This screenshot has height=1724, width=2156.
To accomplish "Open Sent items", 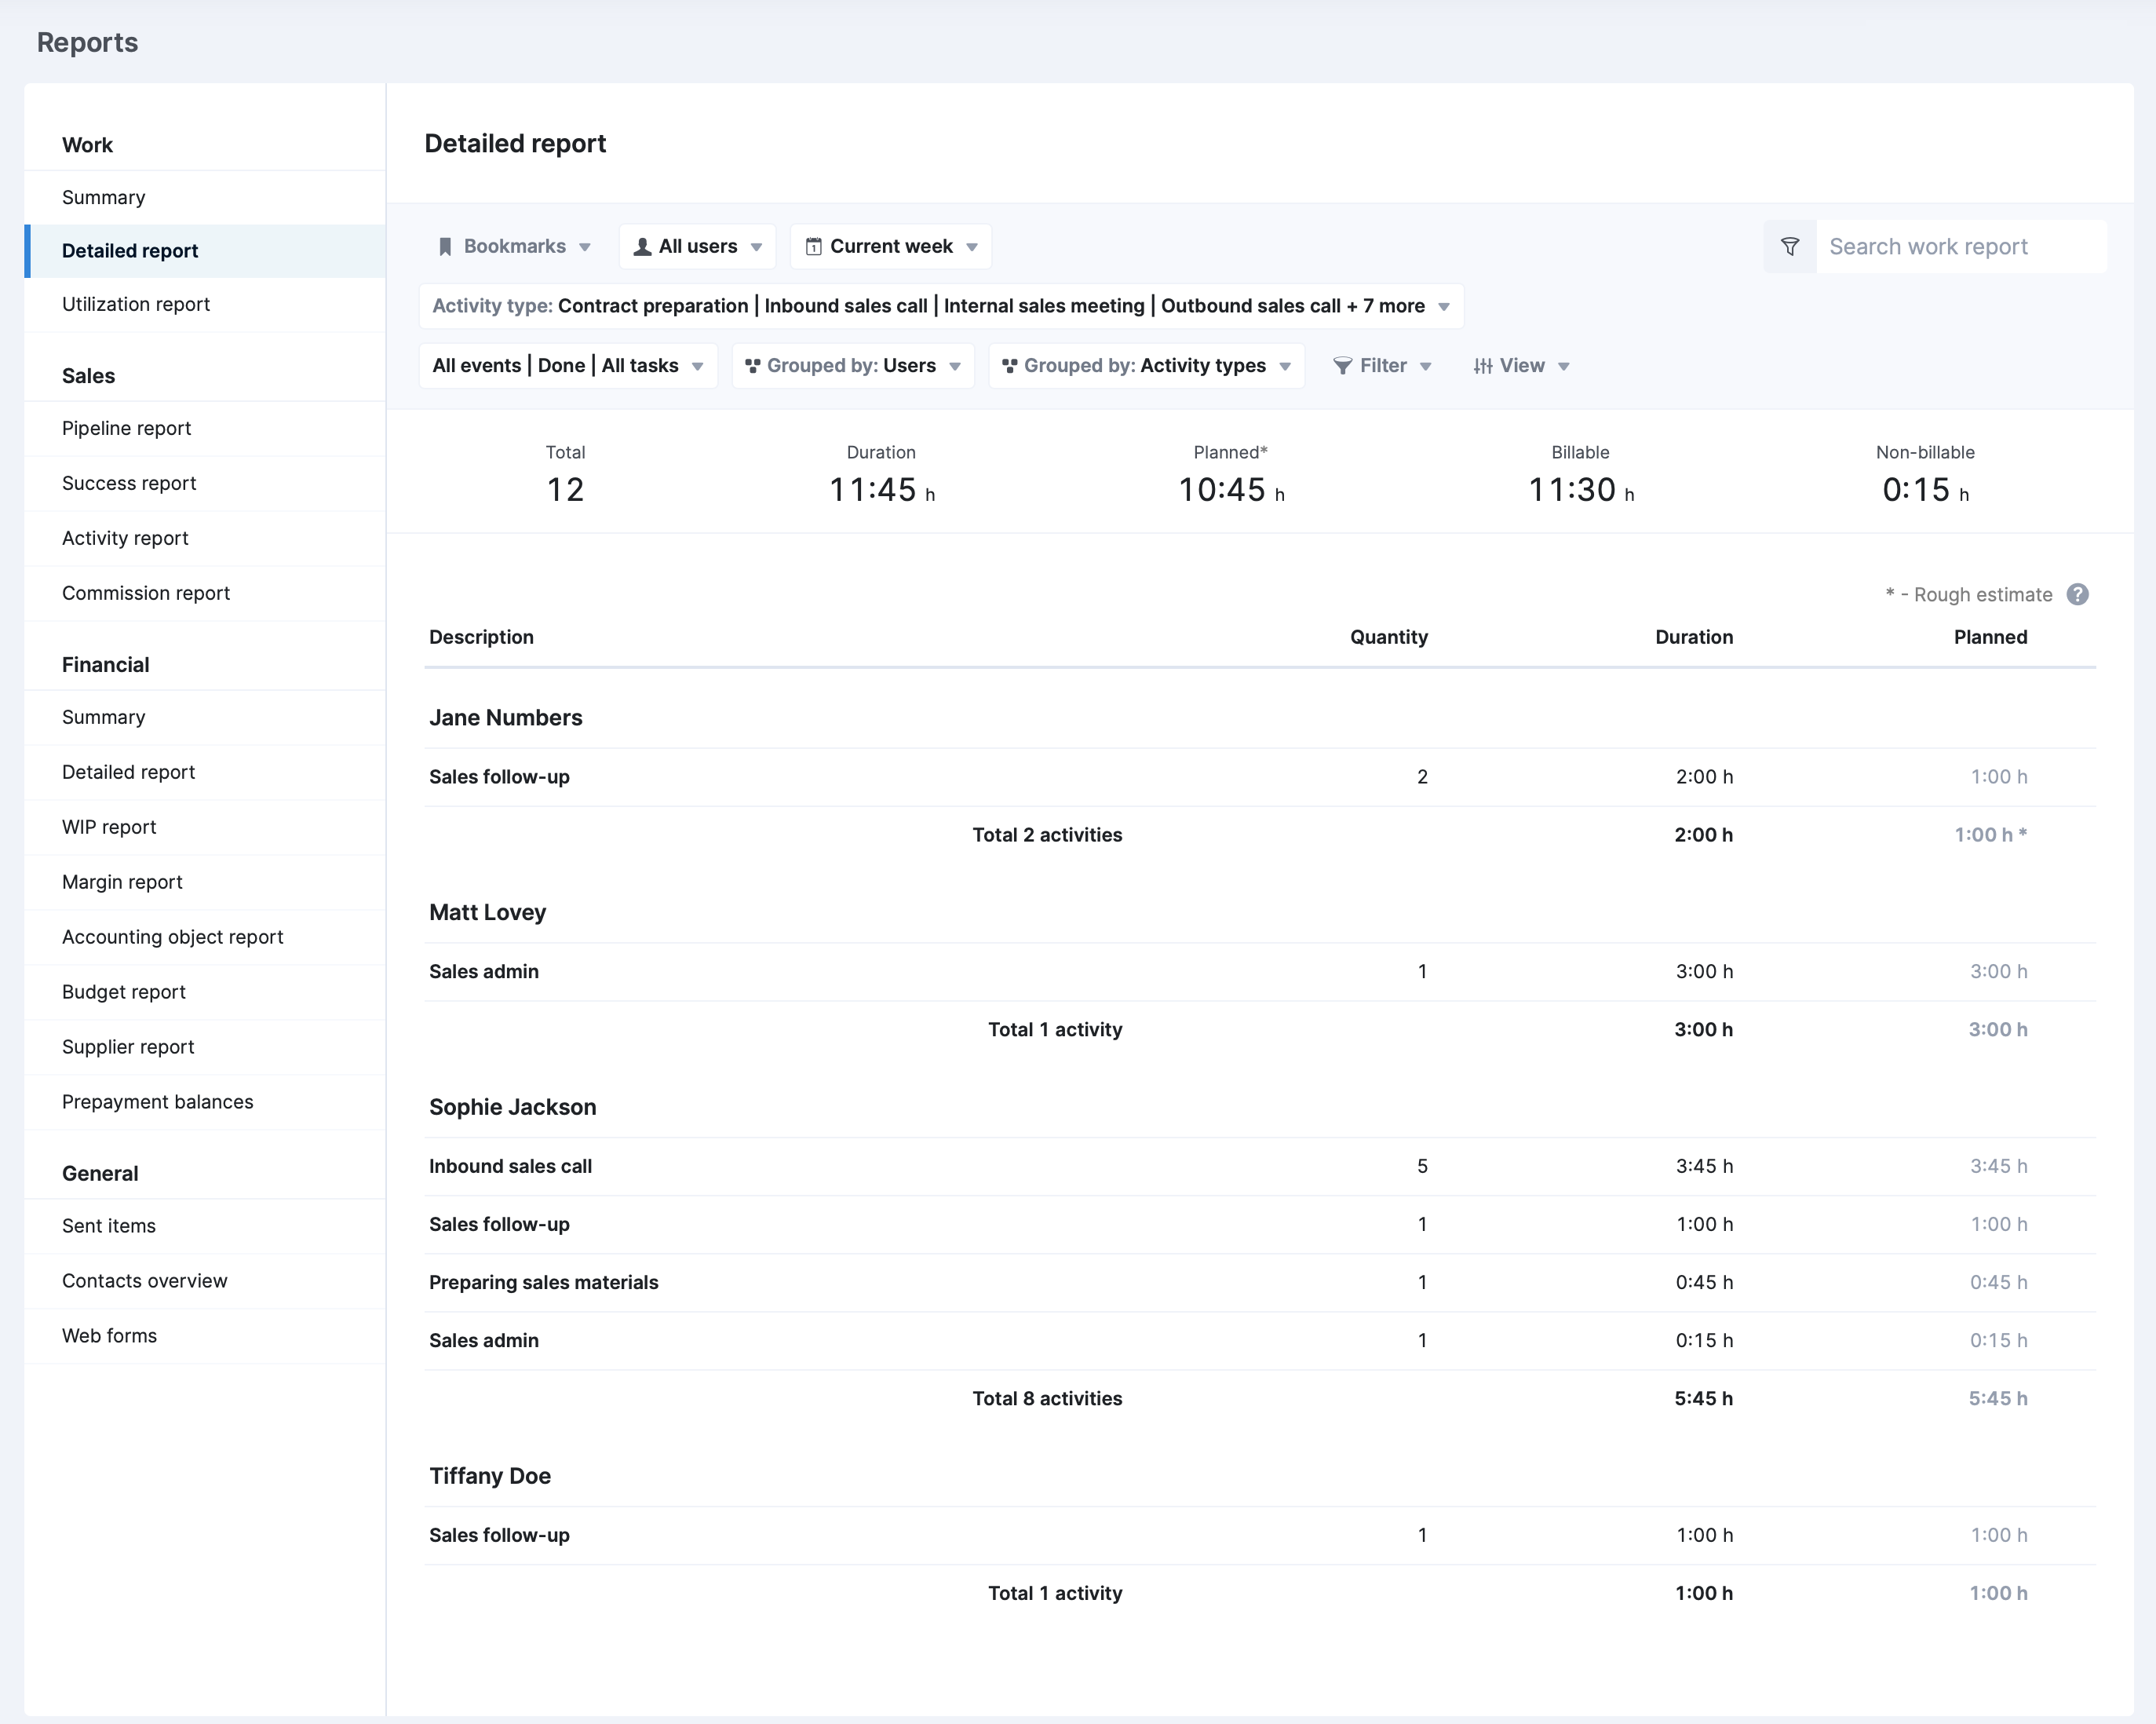I will coord(205,1226).
